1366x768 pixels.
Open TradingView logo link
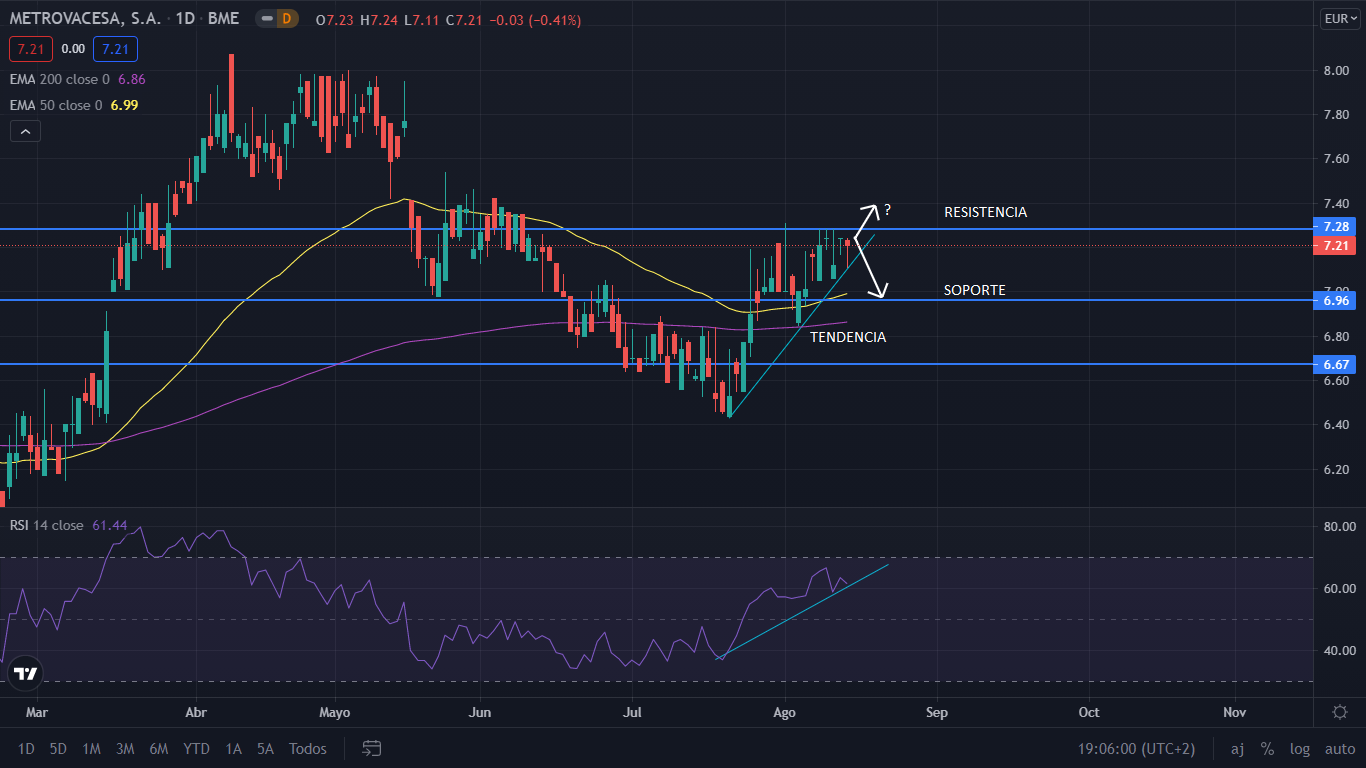25,673
